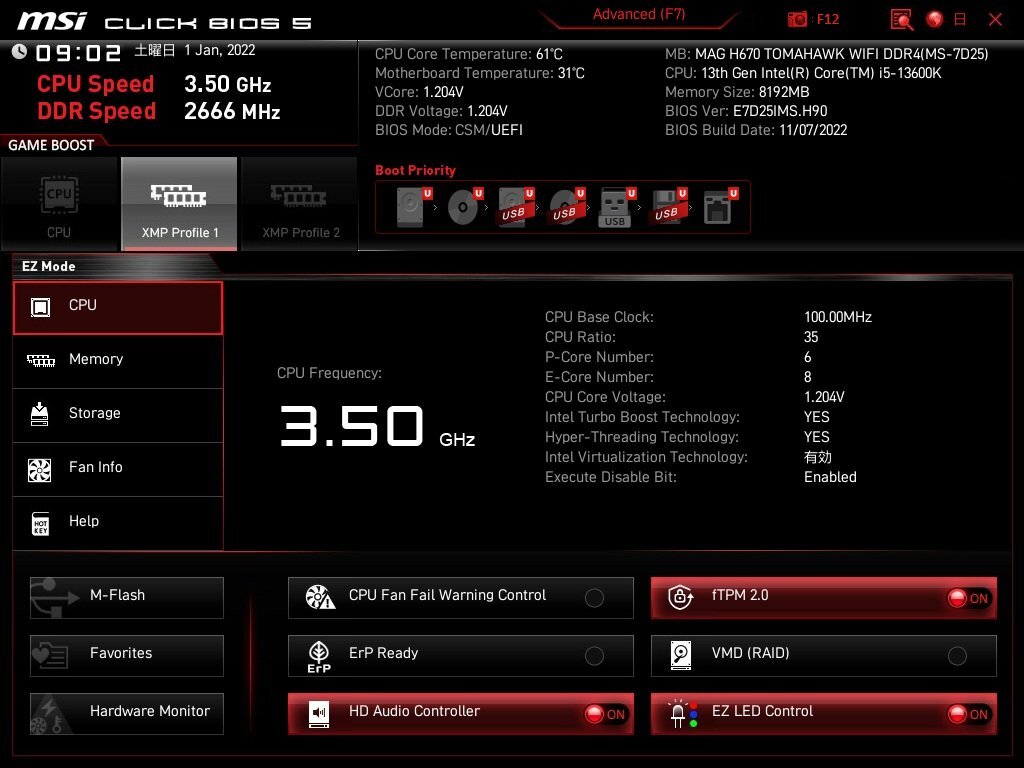Image resolution: width=1024 pixels, height=768 pixels.
Task: Select the optical disc boot device icon
Action: pos(463,207)
